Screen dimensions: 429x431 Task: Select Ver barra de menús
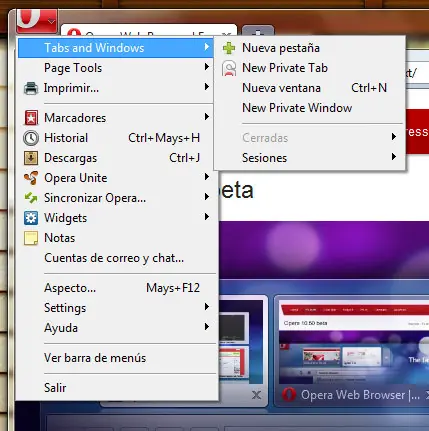(x=116, y=358)
